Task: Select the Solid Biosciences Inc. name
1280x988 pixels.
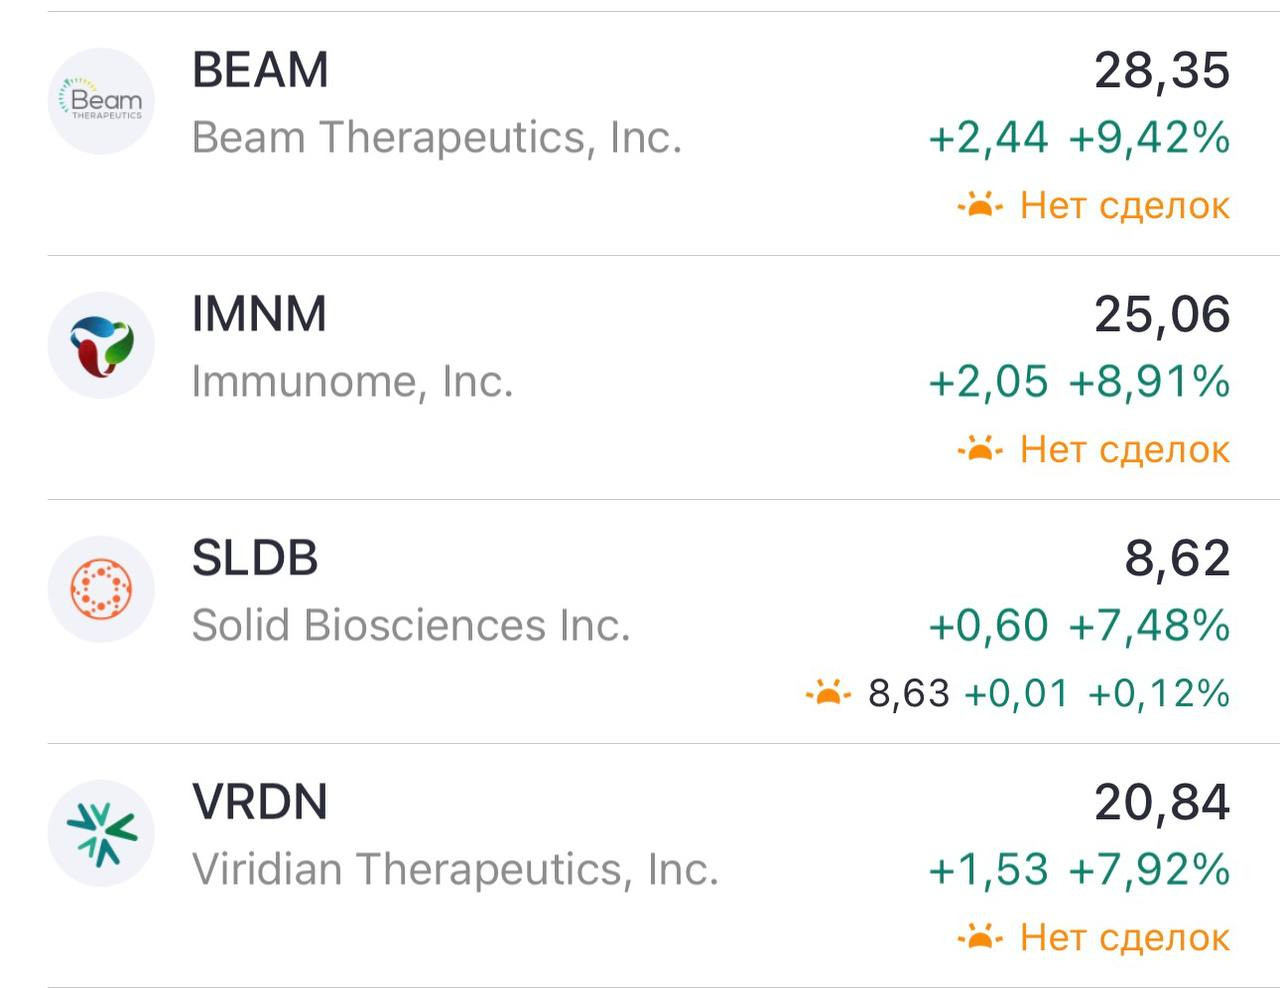Action: click(411, 625)
